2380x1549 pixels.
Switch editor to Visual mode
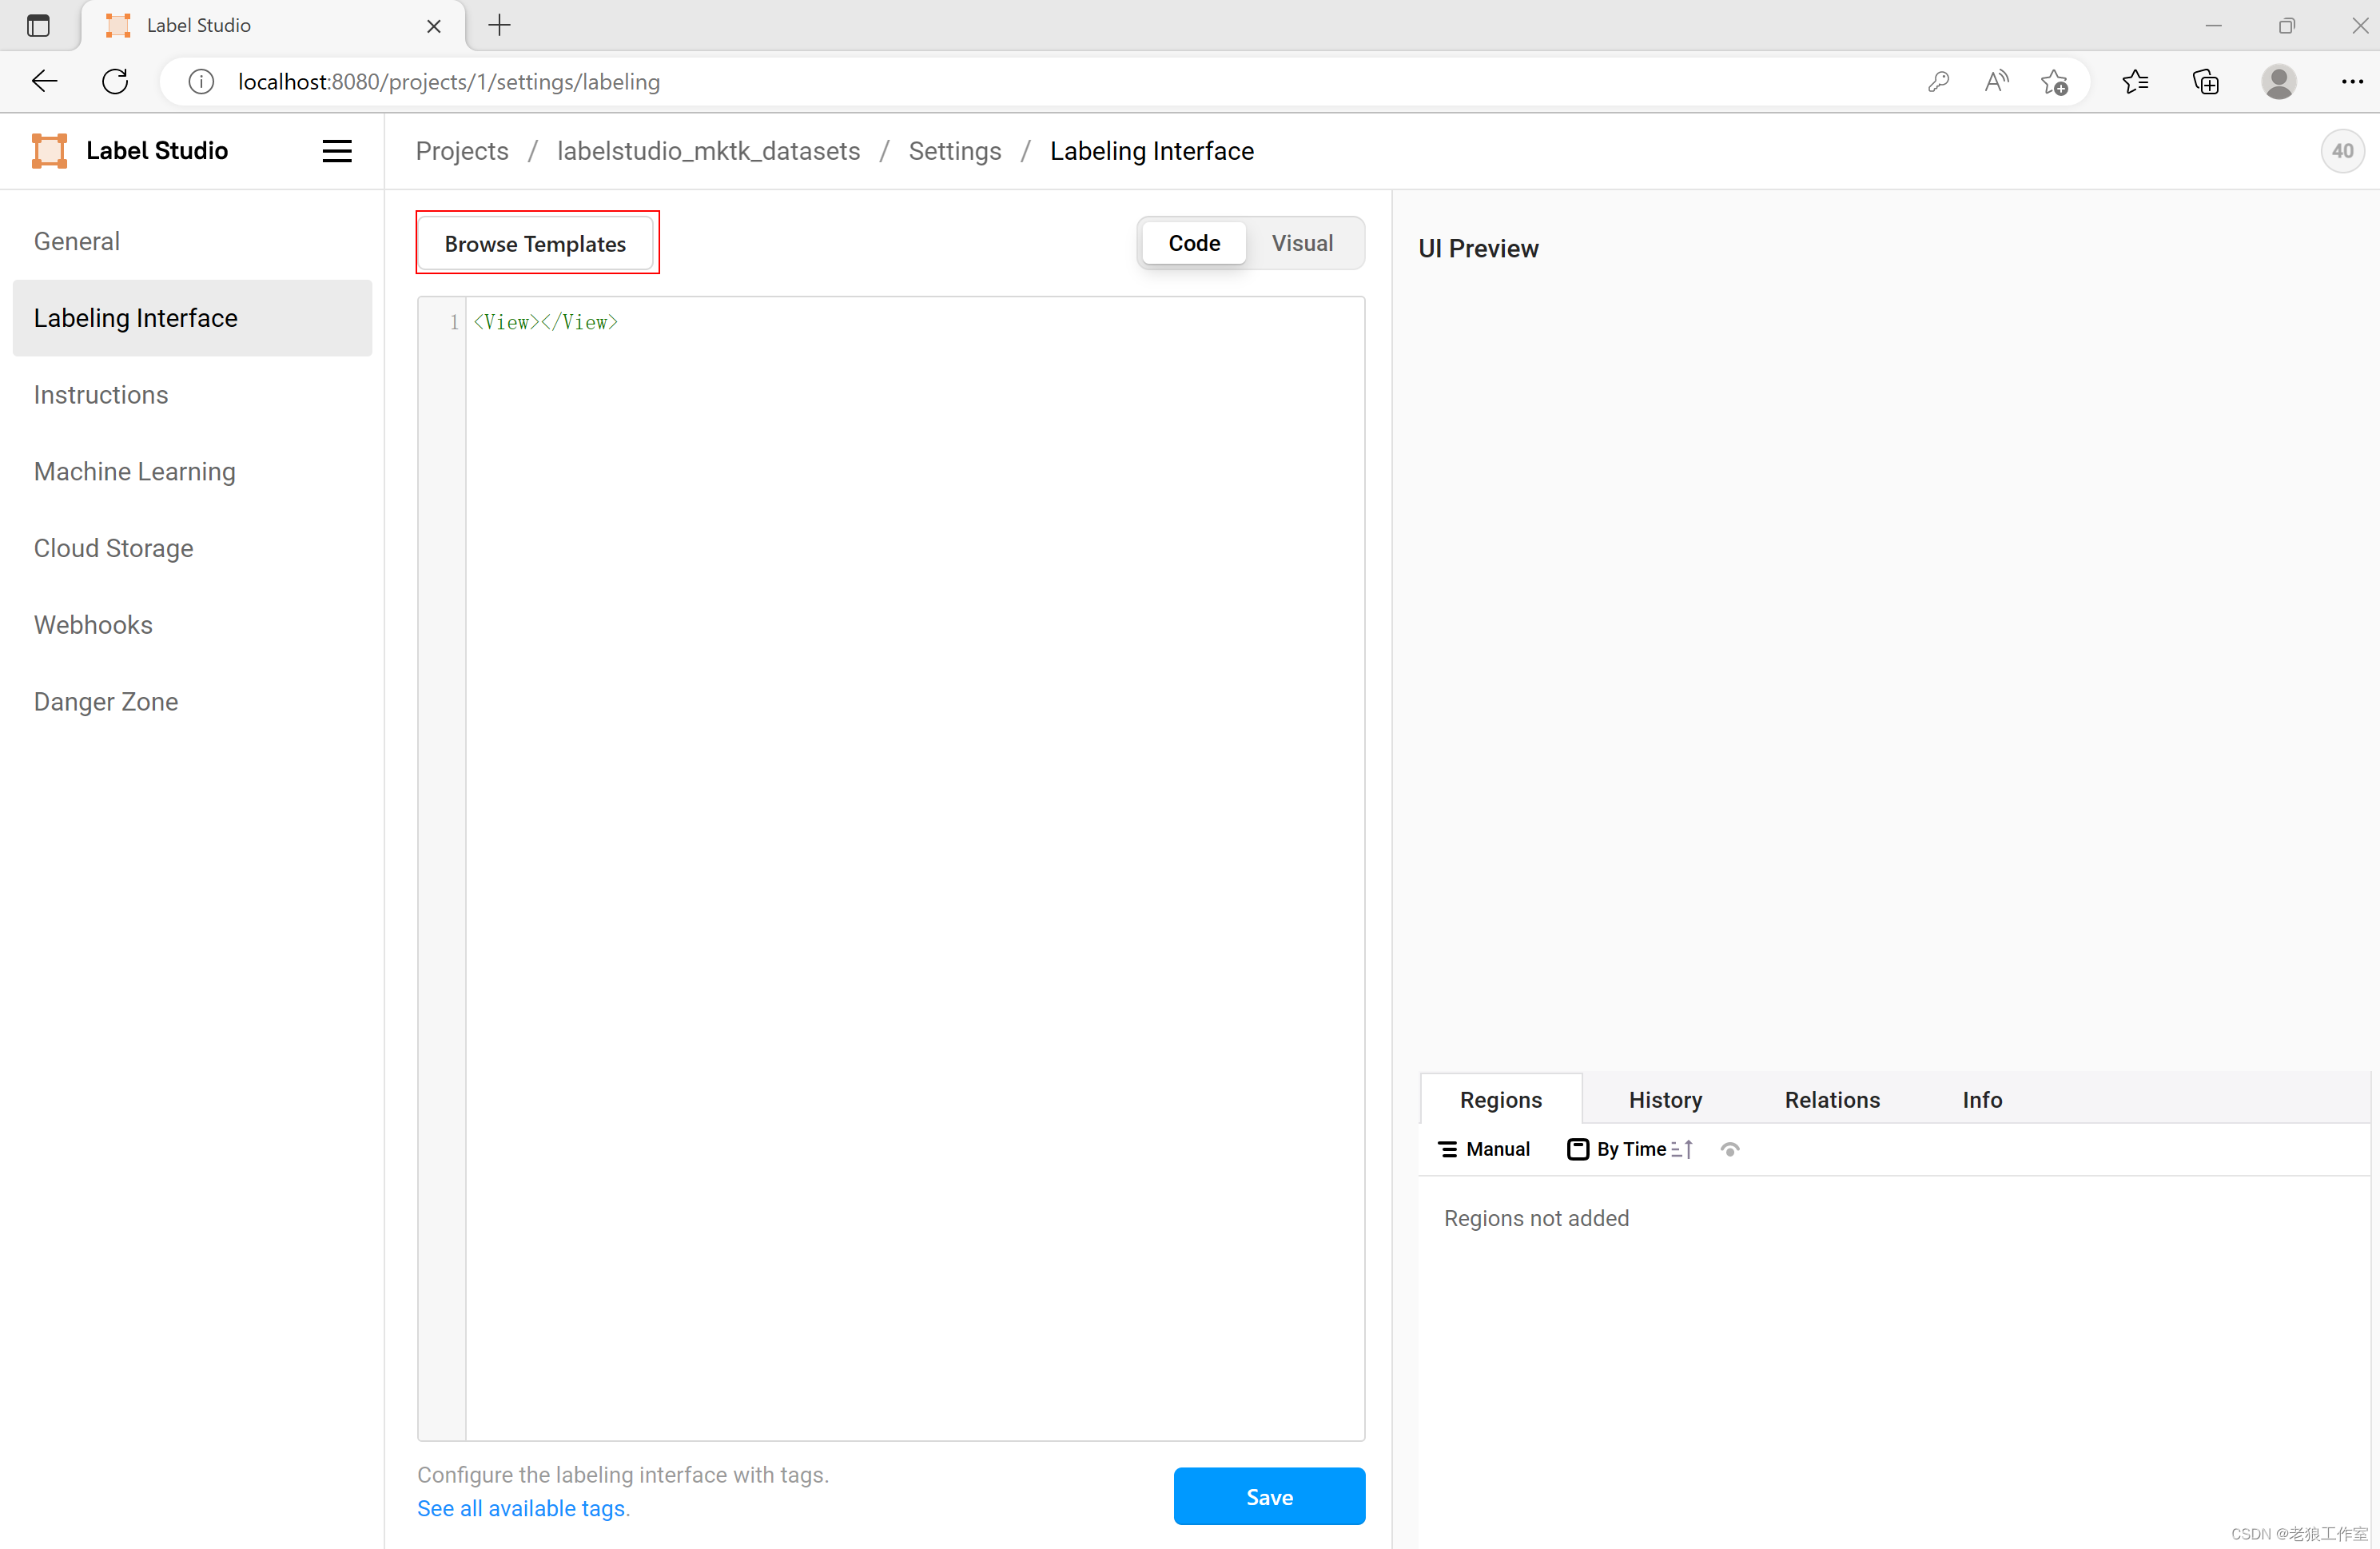(1302, 243)
